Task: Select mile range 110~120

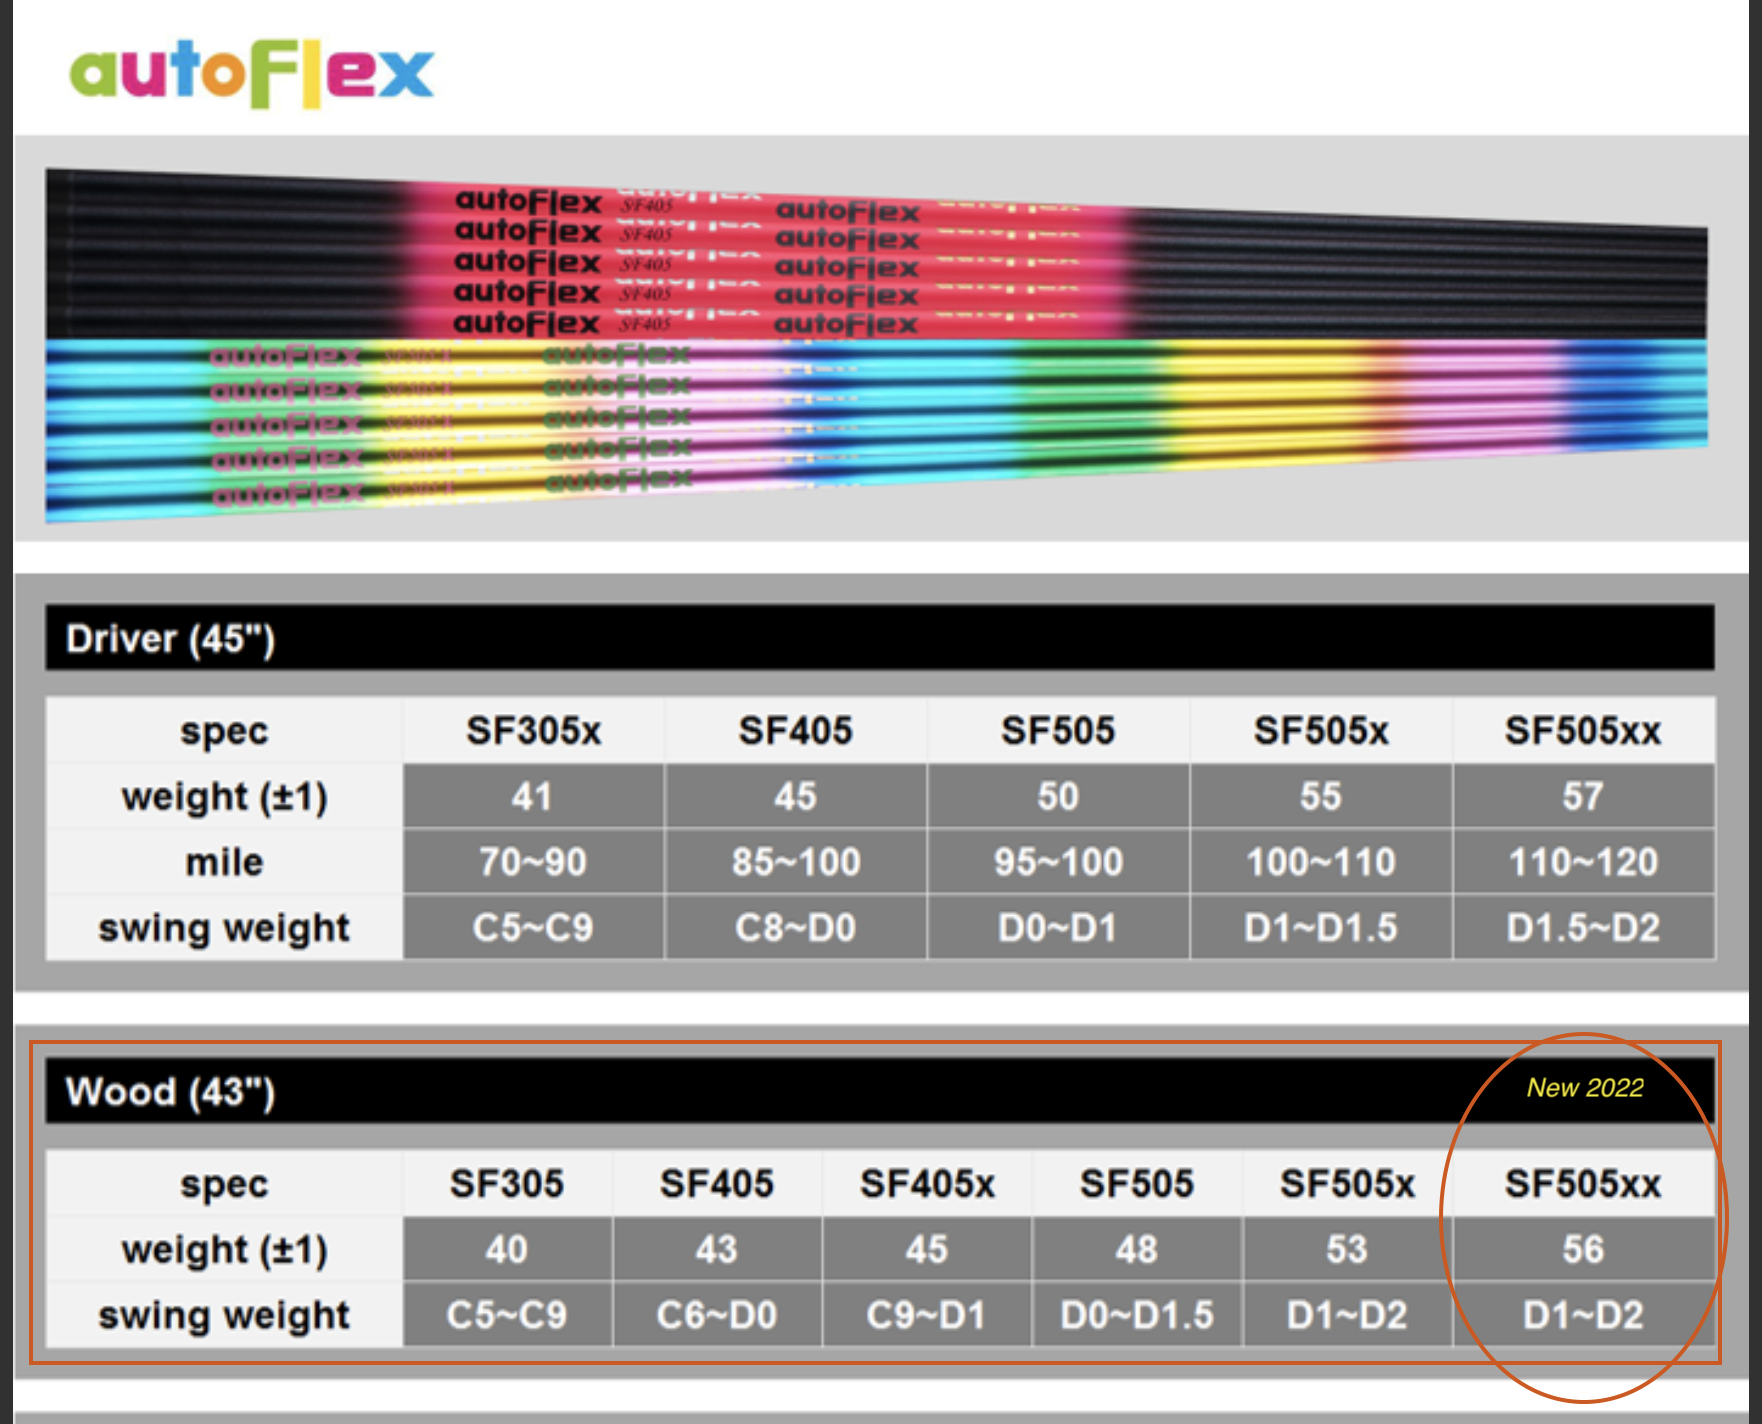Action: pos(1583,862)
